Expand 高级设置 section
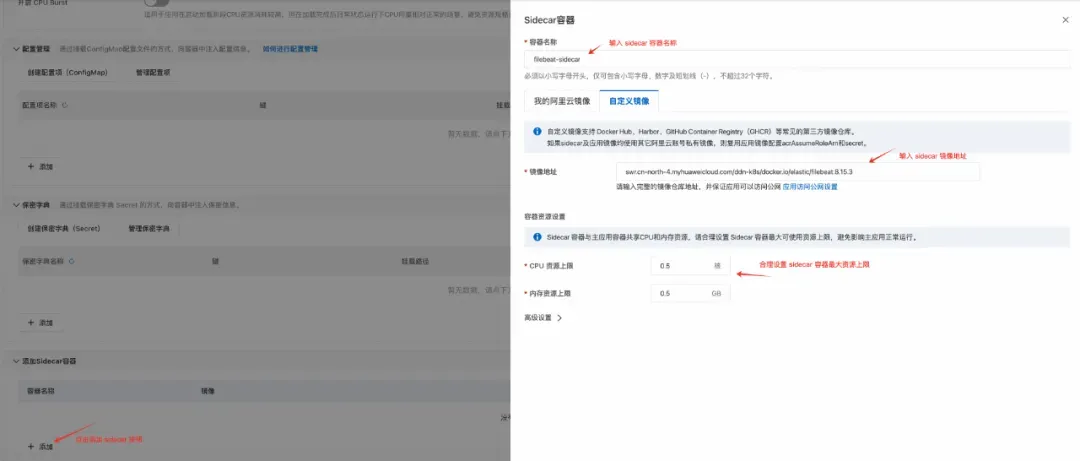Screen dimensions: 1080x461 [x=543, y=318]
